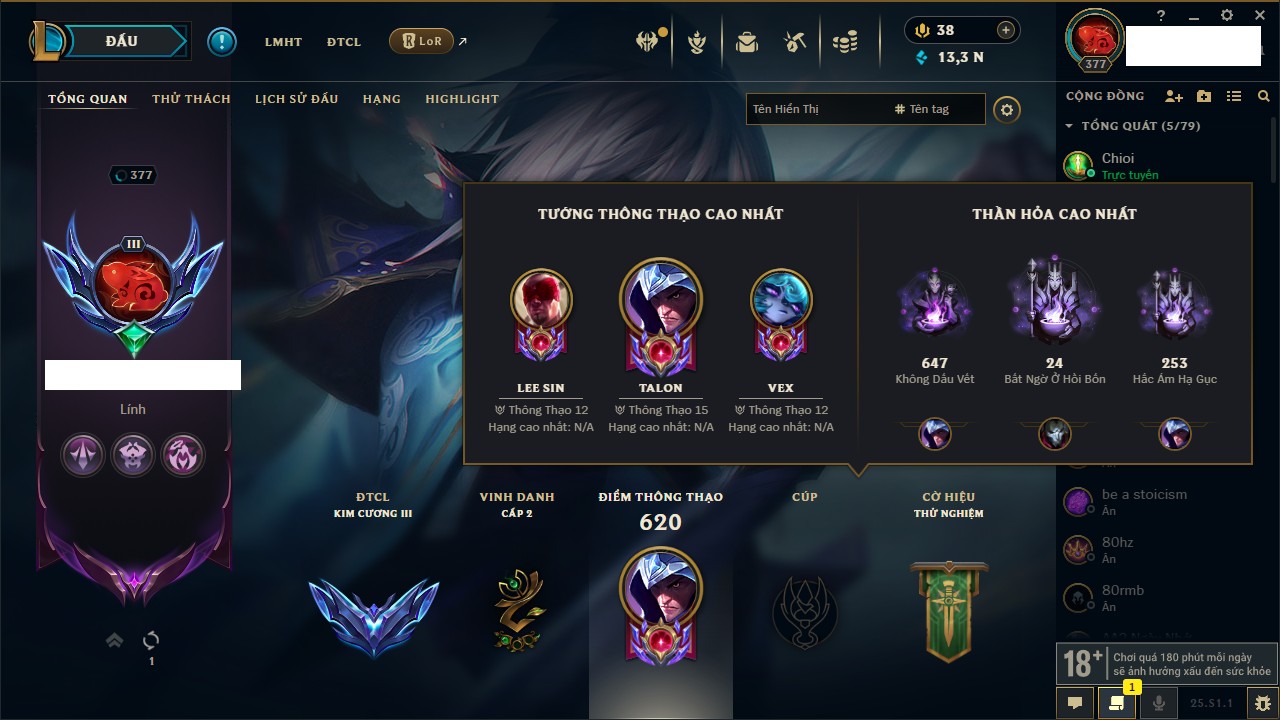Image resolution: width=1280 pixels, height=720 pixels.
Task: Open the chat messages panel icon
Action: 1075,703
